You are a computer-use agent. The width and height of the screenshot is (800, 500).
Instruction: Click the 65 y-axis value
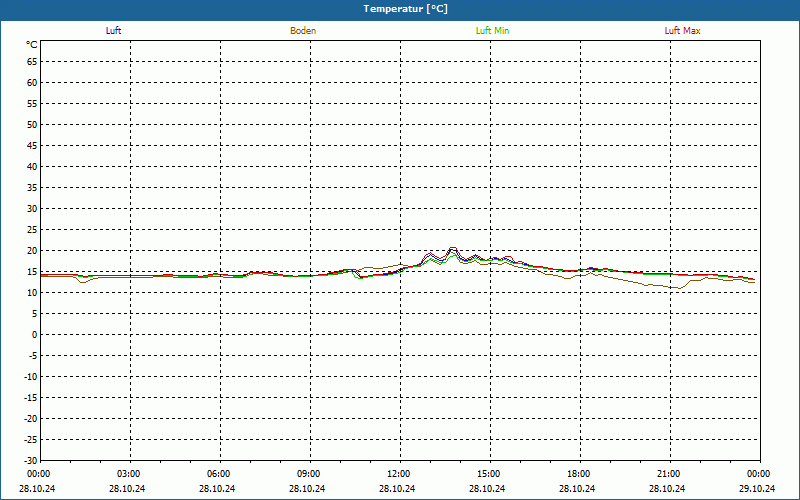click(32, 62)
